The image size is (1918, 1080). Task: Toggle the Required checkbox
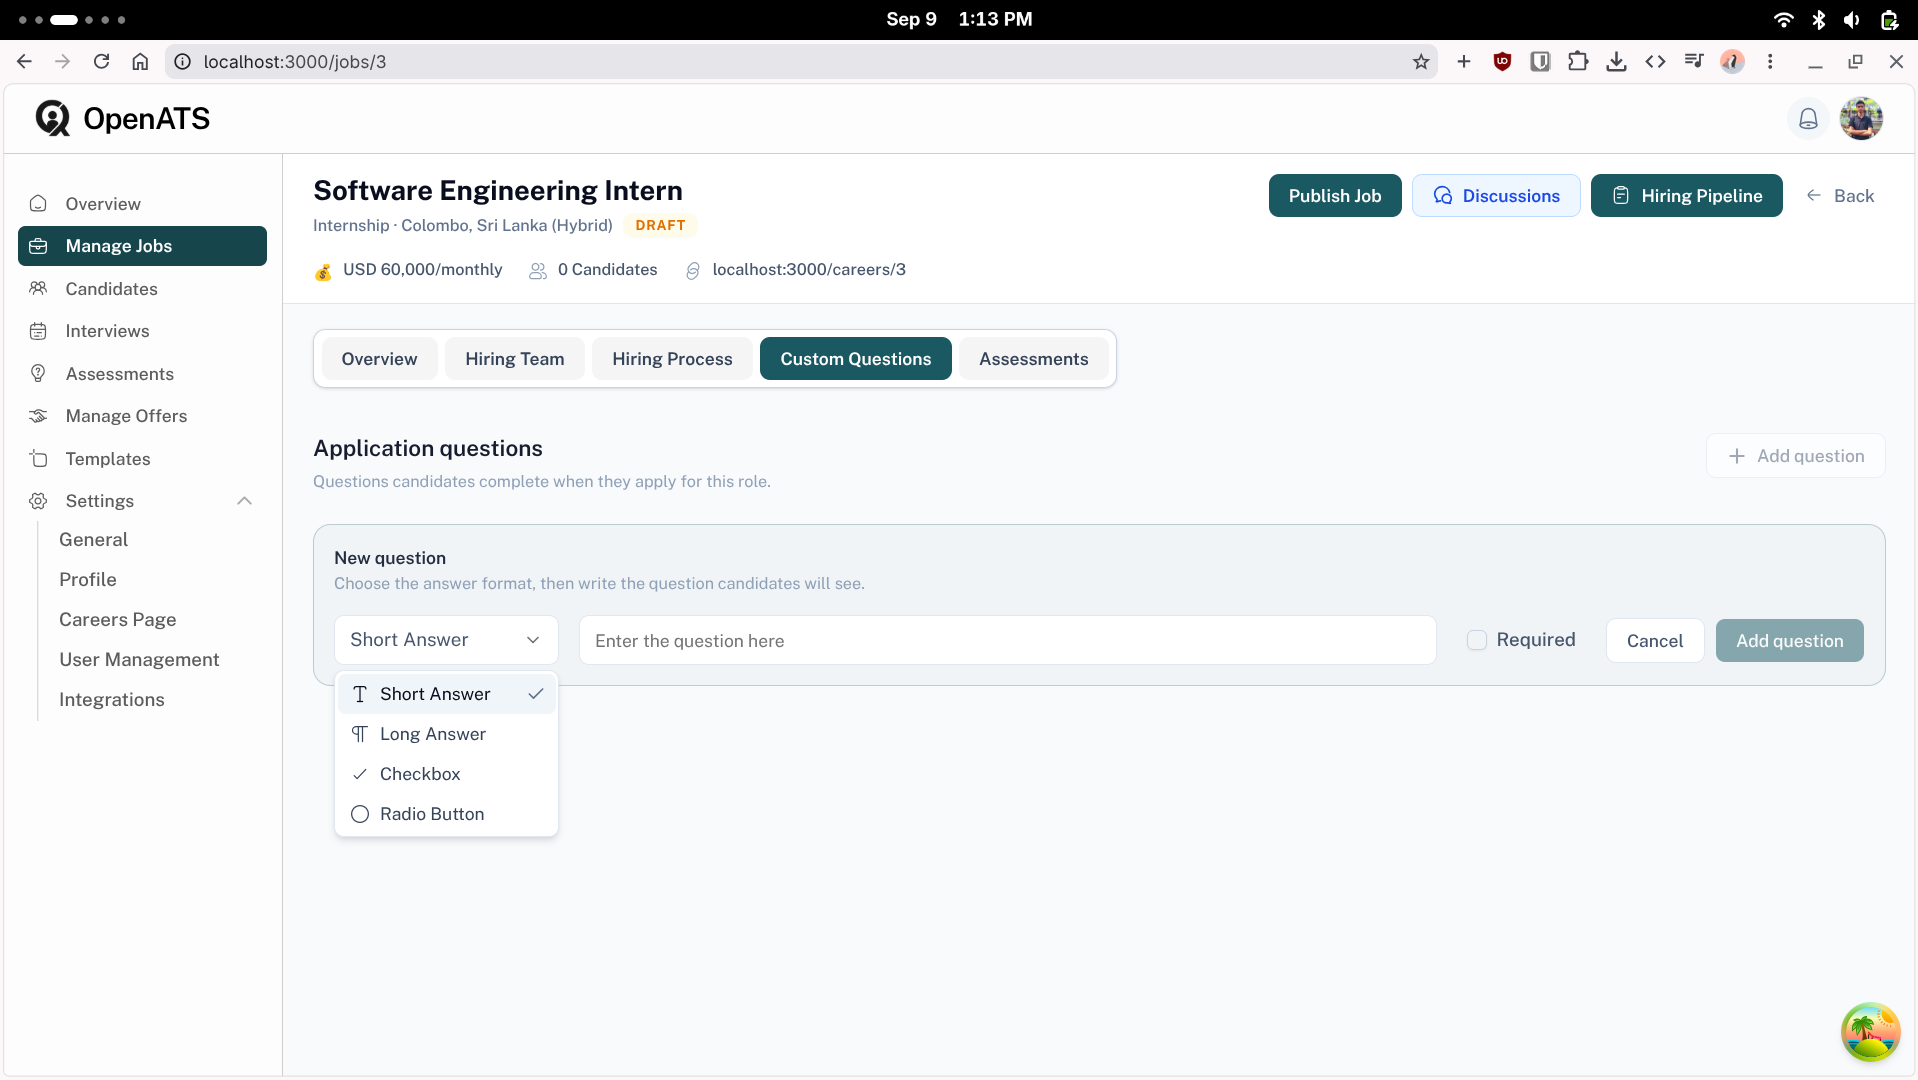coord(1476,640)
